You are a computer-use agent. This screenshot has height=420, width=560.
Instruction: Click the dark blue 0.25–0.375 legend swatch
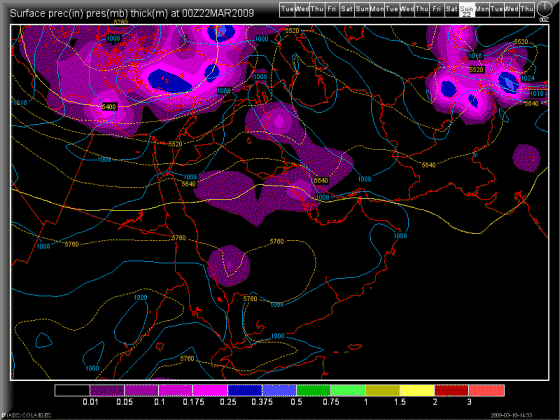point(245,390)
